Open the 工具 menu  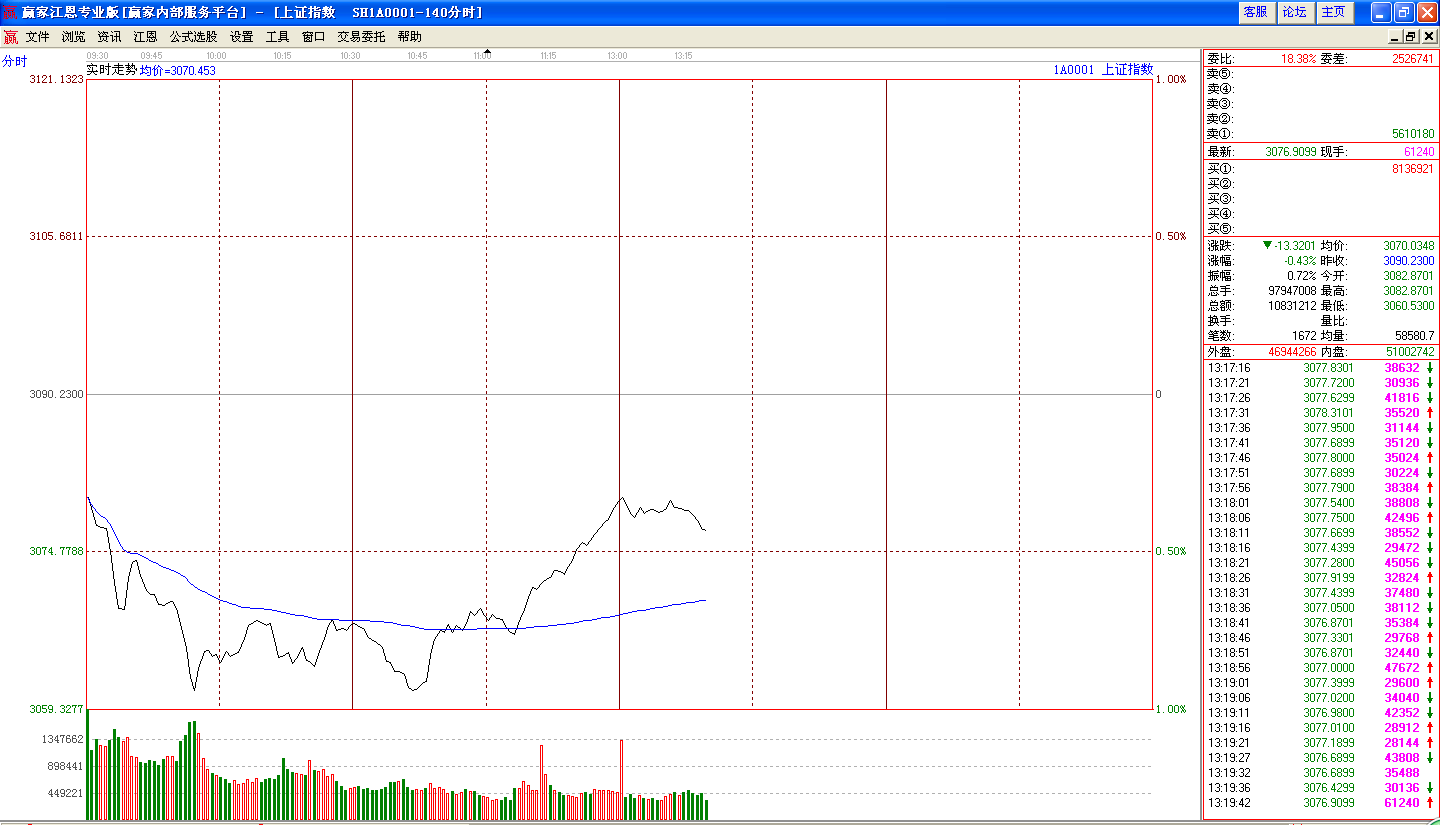click(x=277, y=37)
